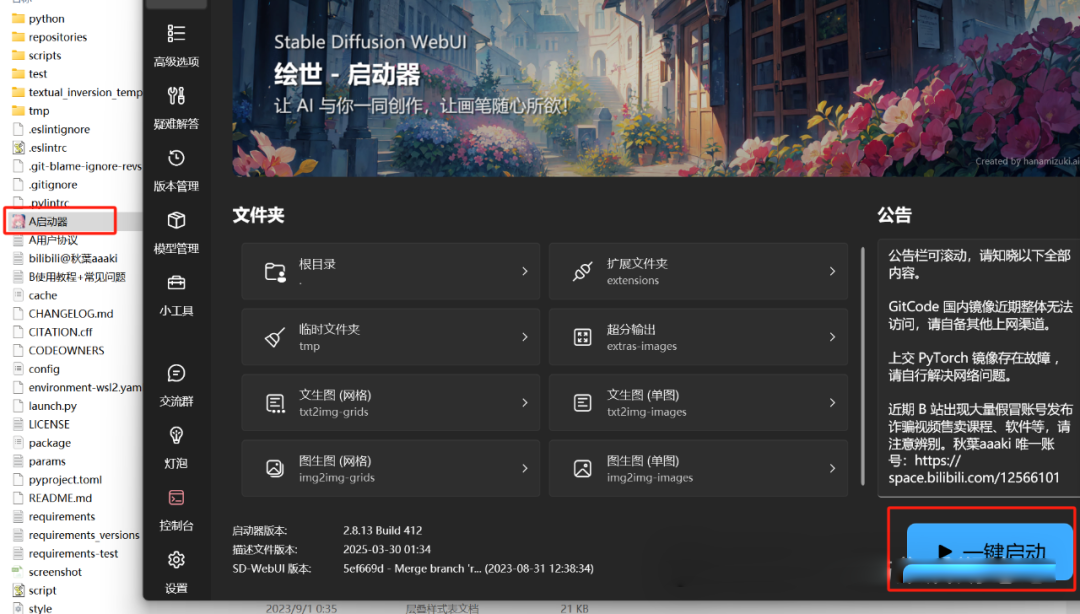Open 高级选项 advanced options in sidebar
The image size is (1080, 614).
point(176,46)
